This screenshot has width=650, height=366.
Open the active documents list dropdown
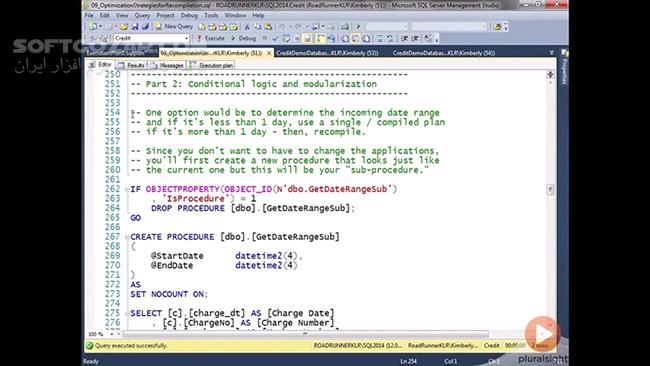[x=551, y=53]
